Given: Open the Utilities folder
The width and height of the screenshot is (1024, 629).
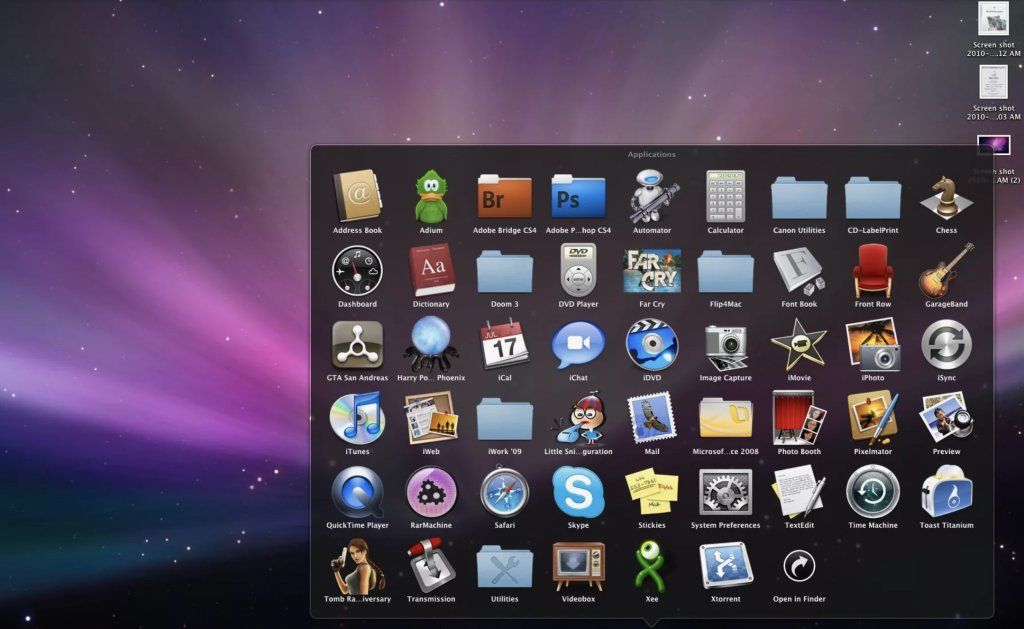Looking at the screenshot, I should tap(505, 566).
